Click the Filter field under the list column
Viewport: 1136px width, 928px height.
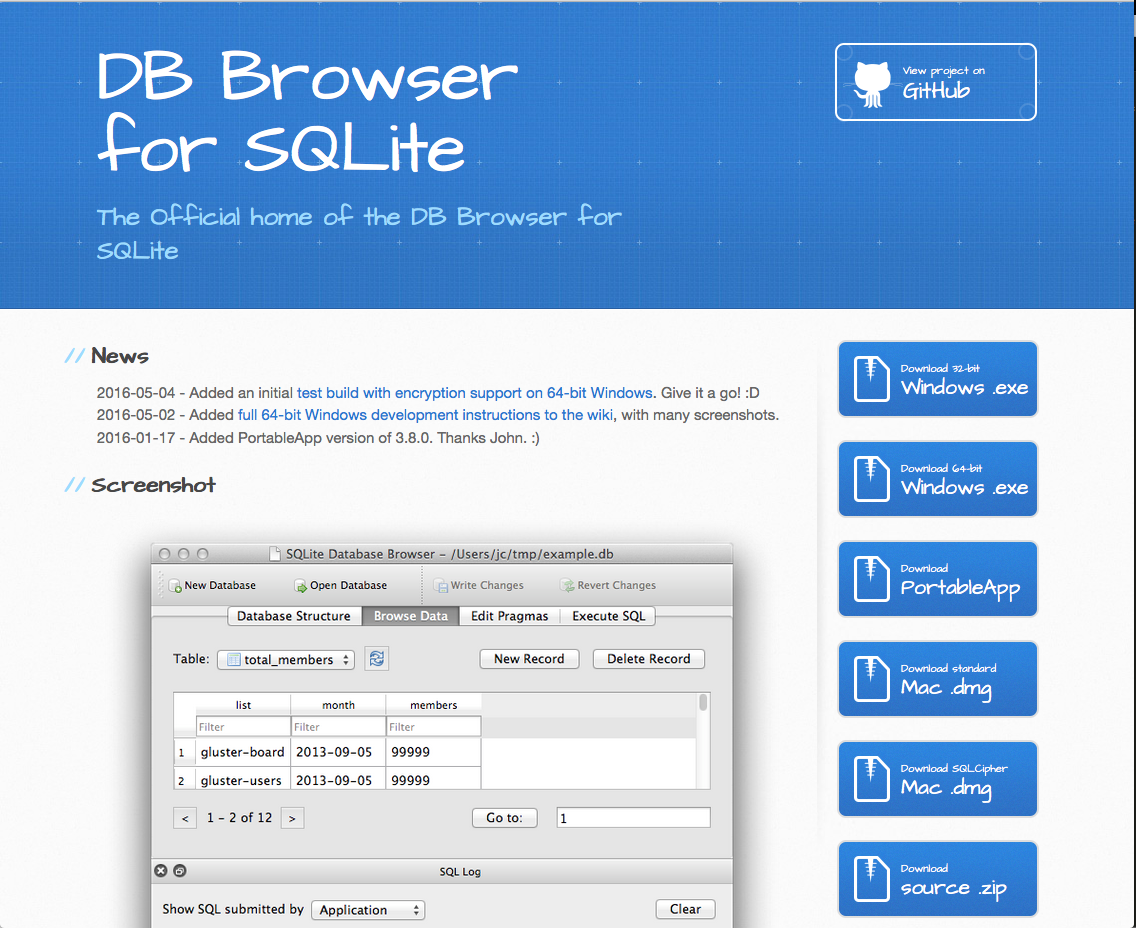tap(242, 726)
